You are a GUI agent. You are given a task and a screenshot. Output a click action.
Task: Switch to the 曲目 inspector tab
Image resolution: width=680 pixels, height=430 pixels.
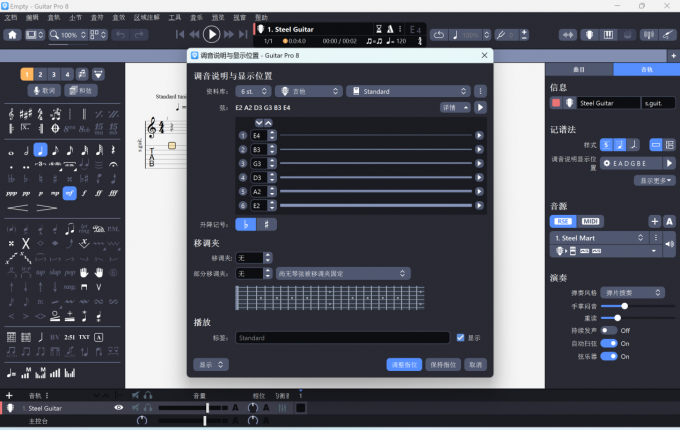coord(579,69)
